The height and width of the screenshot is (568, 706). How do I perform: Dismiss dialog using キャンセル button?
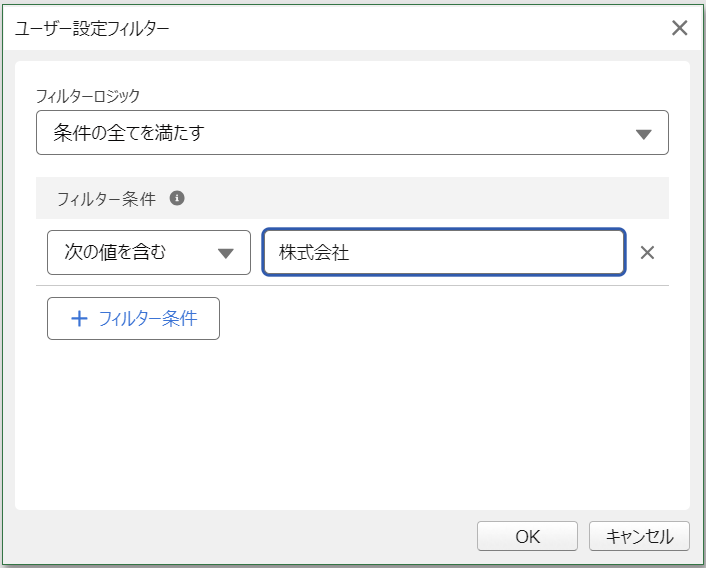click(639, 536)
